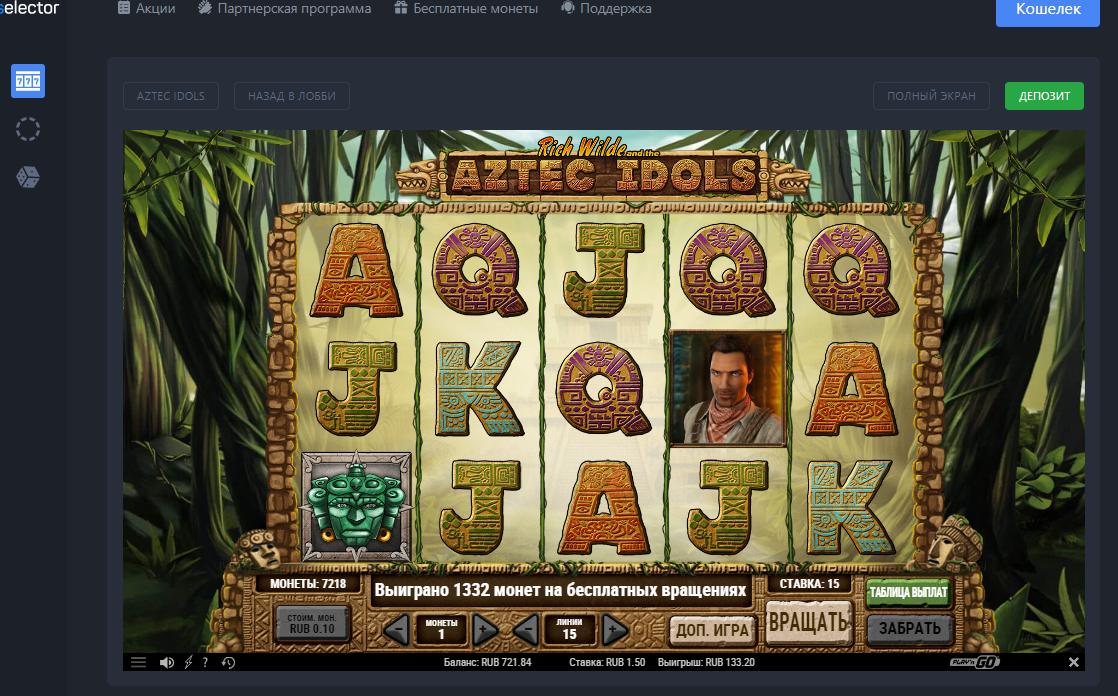The height and width of the screenshot is (696, 1118).
Task: Open the Акции menu item
Action: coord(147,9)
